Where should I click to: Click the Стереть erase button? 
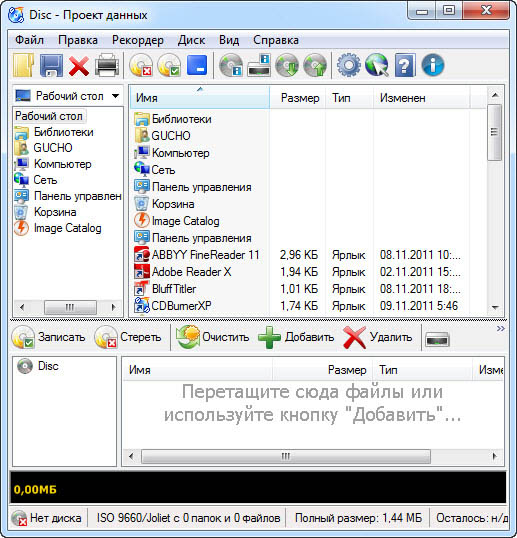point(128,337)
